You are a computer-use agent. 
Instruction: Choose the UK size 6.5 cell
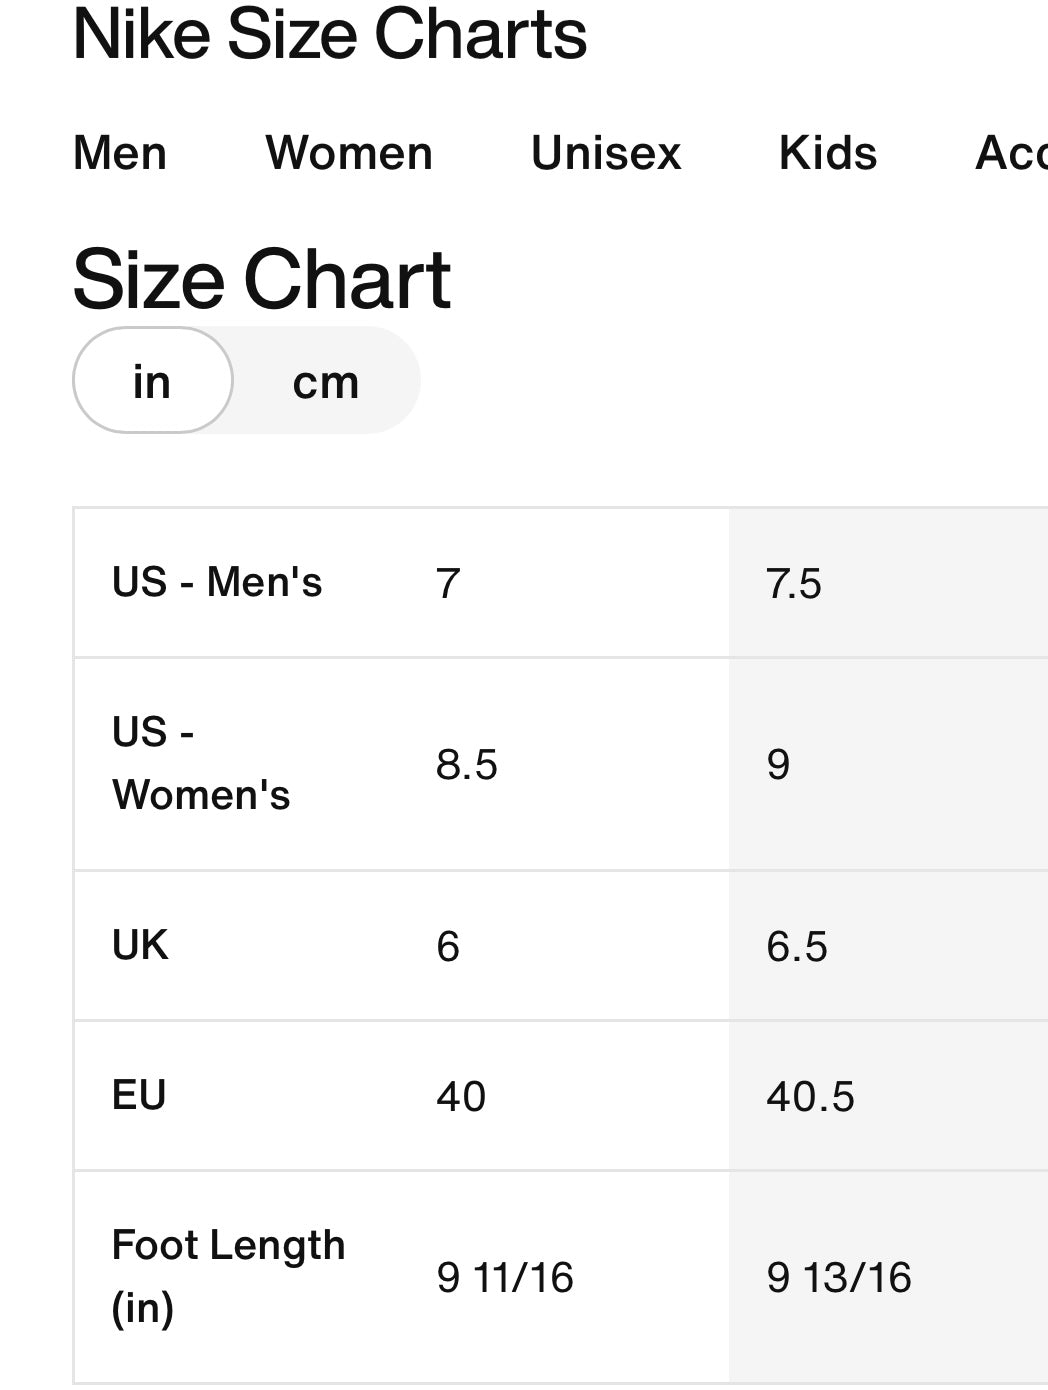click(797, 947)
